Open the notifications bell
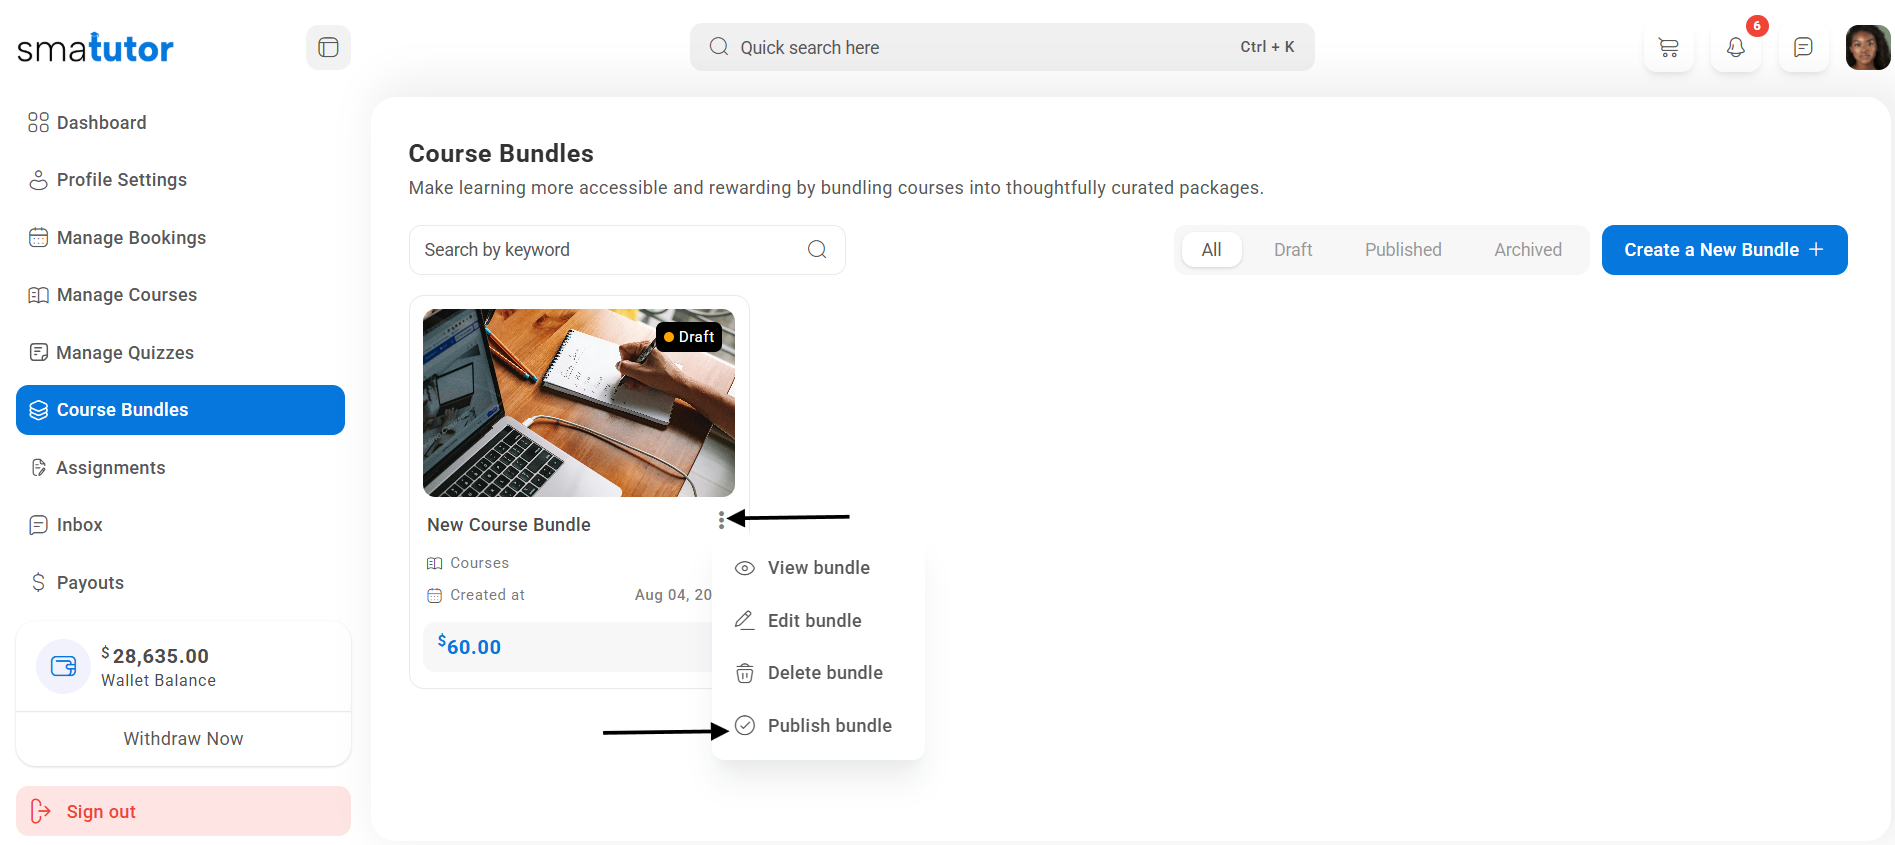The width and height of the screenshot is (1895, 845). pyautogui.click(x=1736, y=47)
